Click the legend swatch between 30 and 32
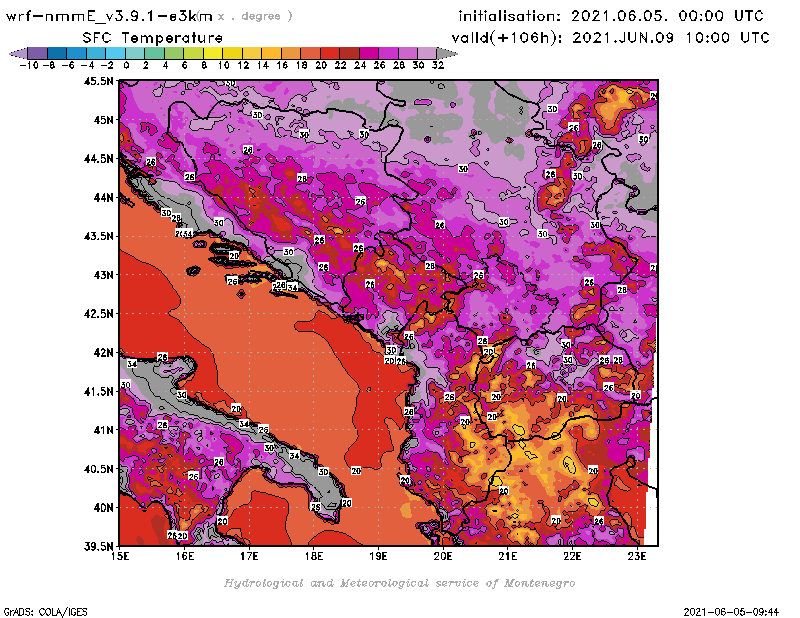Image resolution: width=800 pixels, height=618 pixels. (427, 53)
